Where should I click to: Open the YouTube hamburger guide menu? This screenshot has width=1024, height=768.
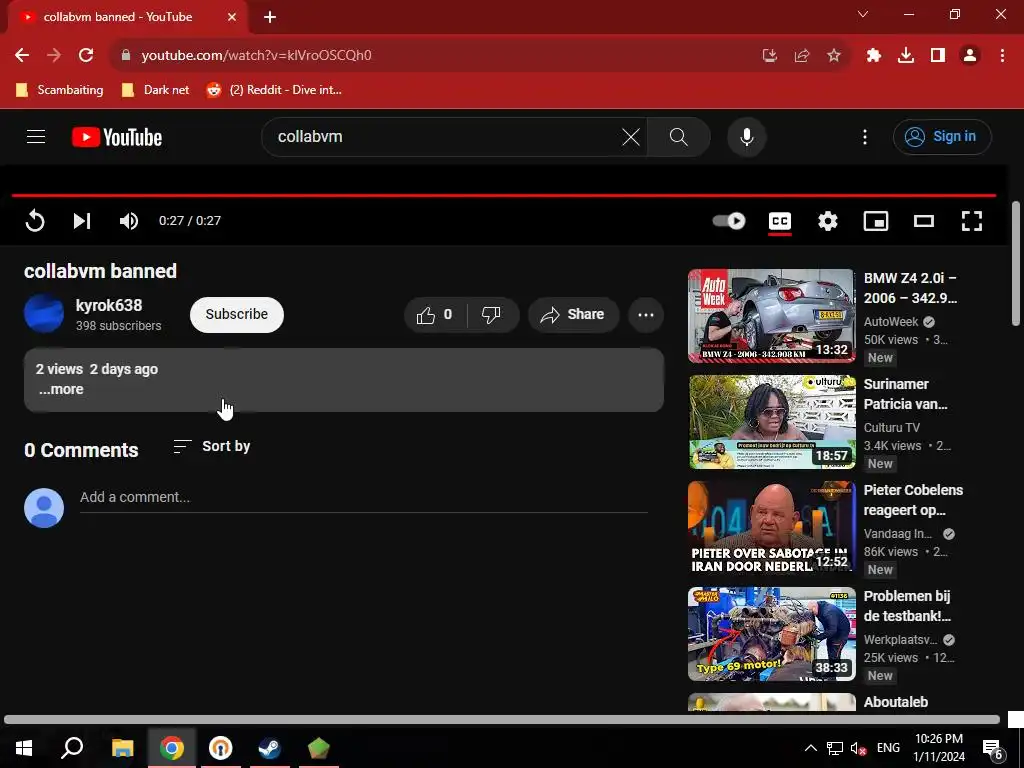pyautogui.click(x=36, y=136)
